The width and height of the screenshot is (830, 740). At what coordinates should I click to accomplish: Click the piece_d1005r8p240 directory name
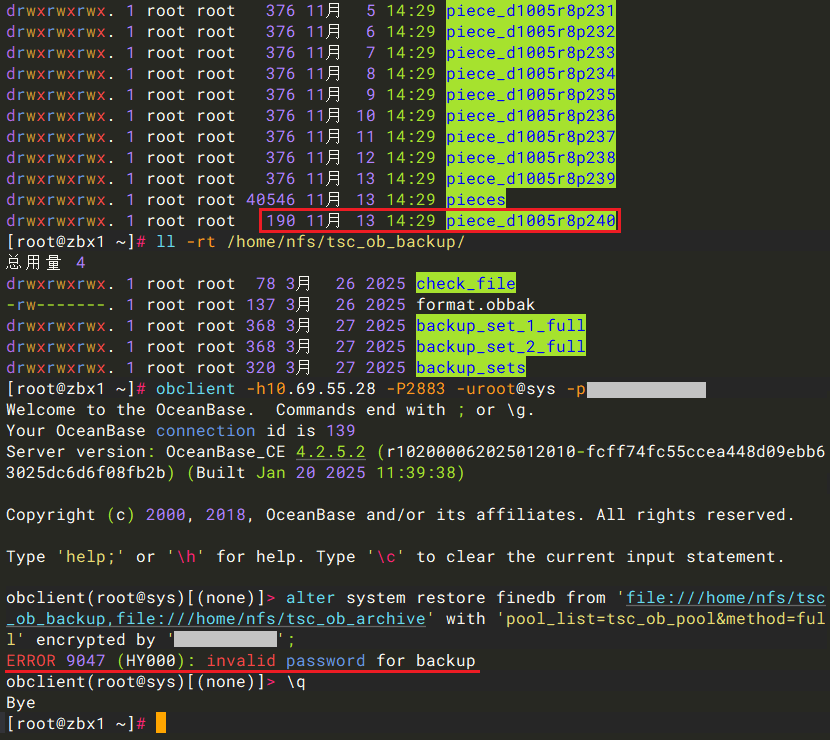pos(530,221)
